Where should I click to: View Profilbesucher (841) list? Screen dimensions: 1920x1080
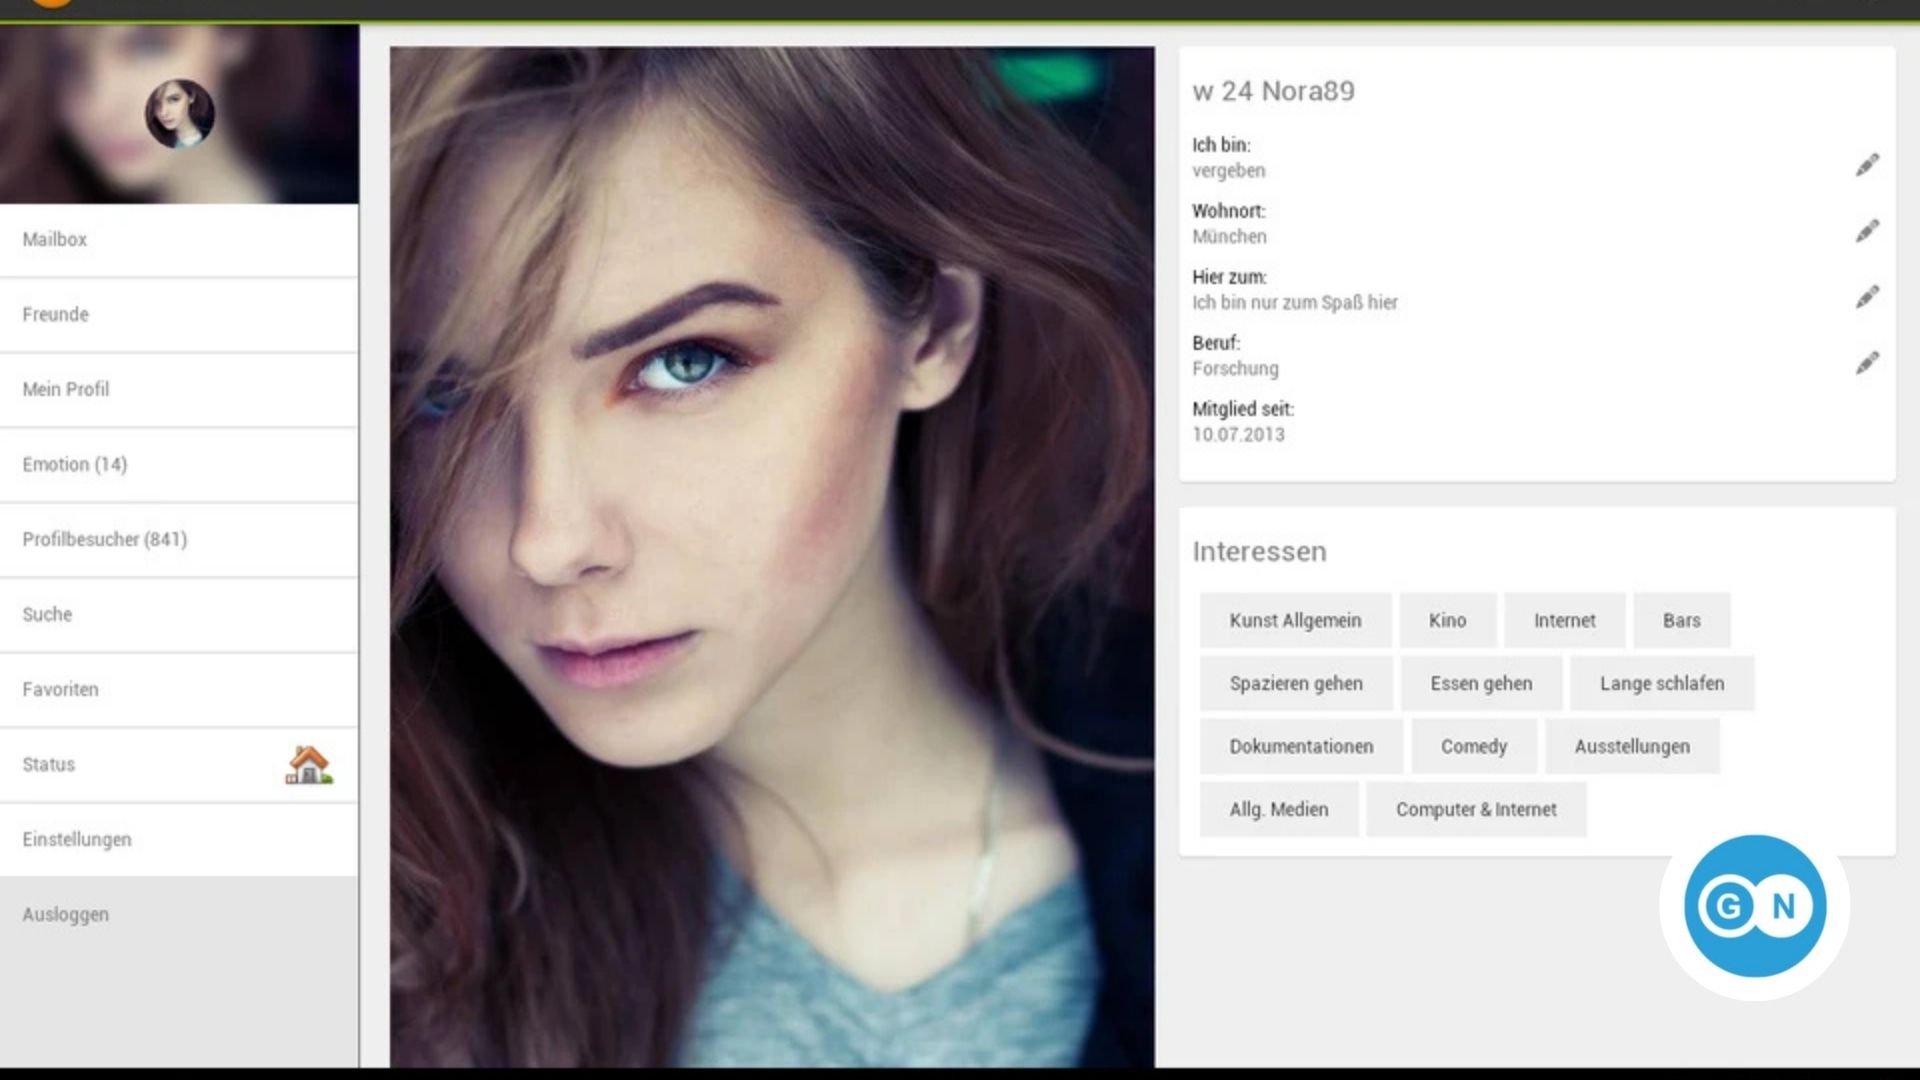(x=105, y=540)
